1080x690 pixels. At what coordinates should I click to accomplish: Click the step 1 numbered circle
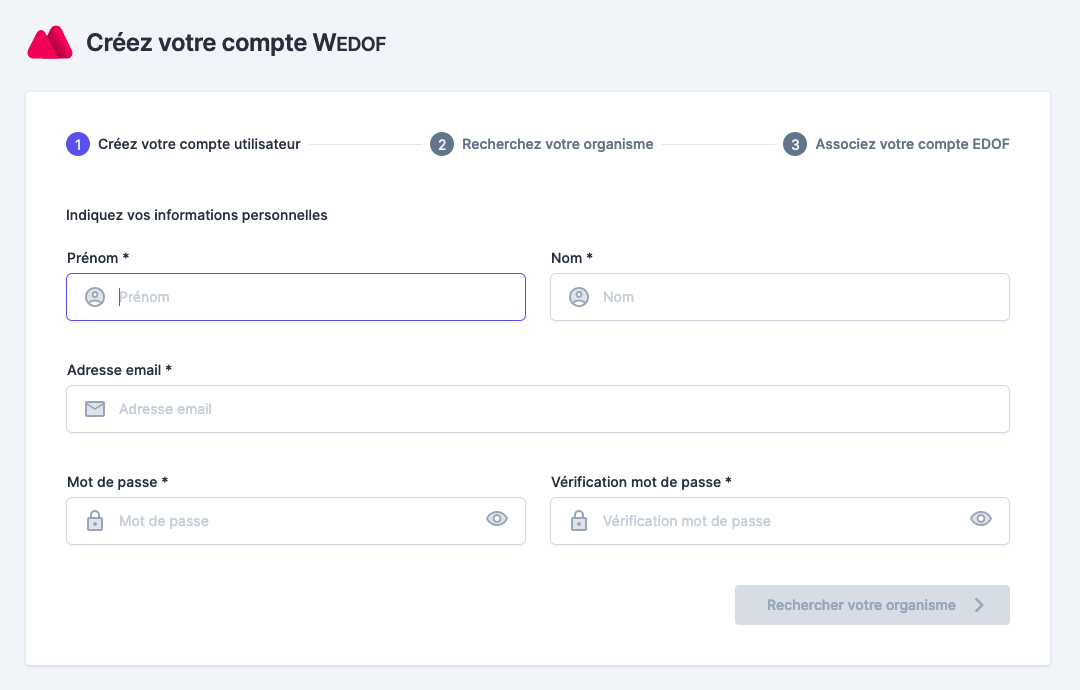(78, 144)
